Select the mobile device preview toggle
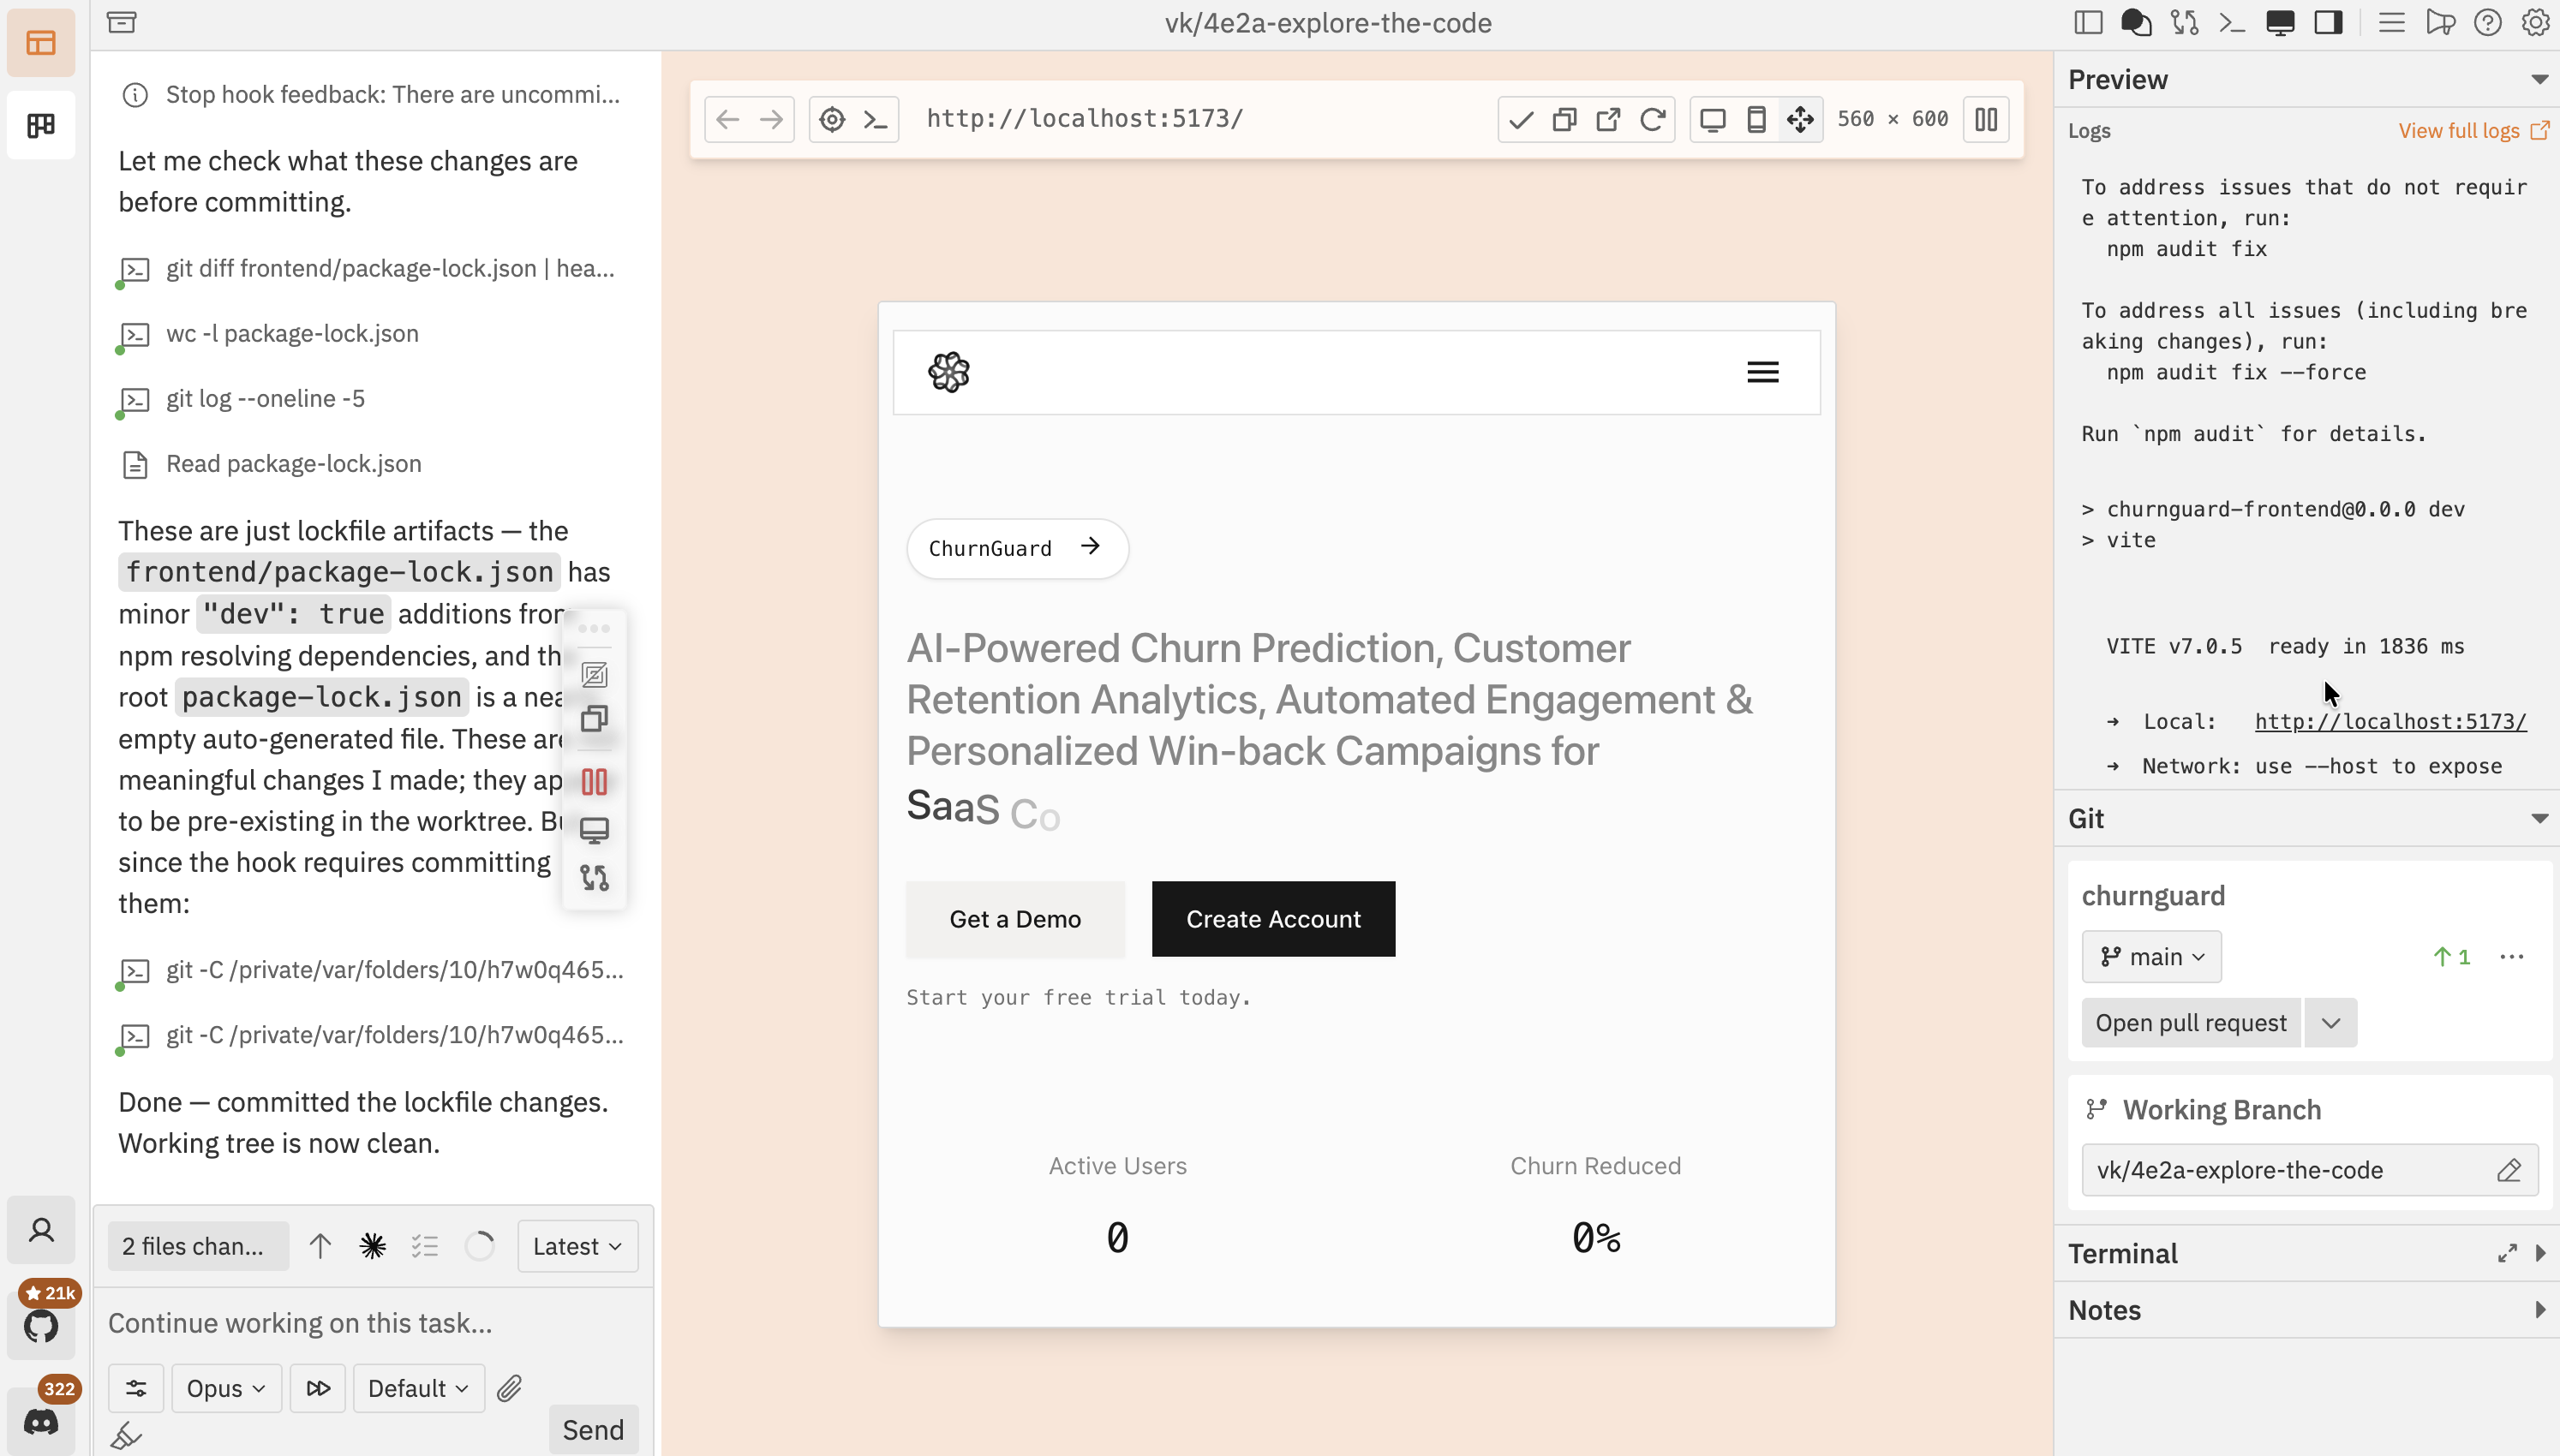This screenshot has width=2560, height=1456. pos(1757,118)
